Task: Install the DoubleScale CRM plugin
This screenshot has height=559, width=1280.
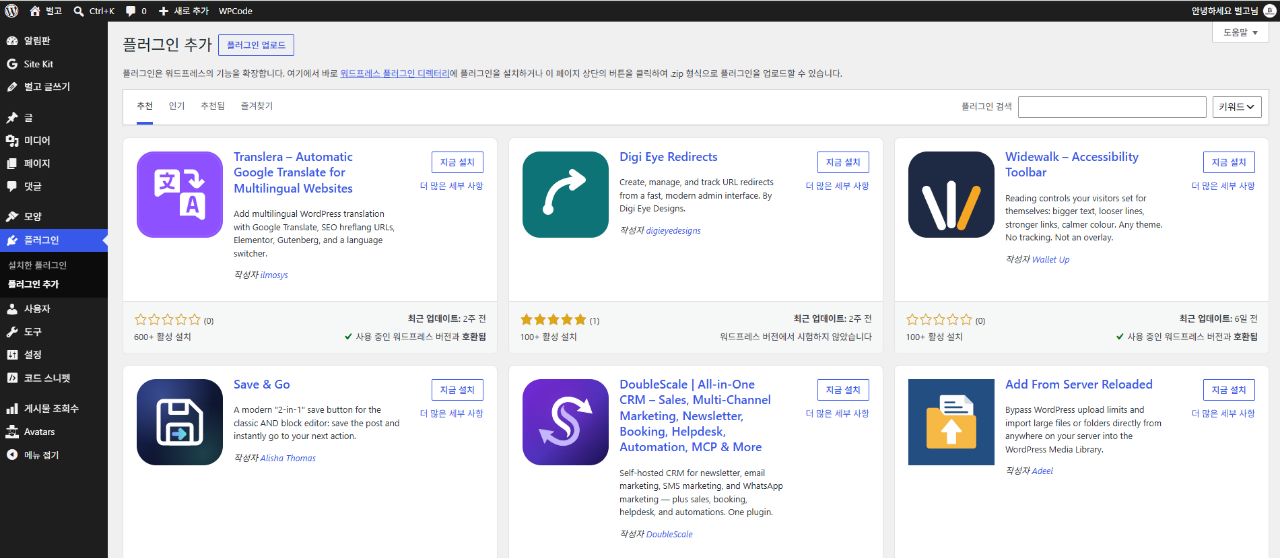Action: 843,390
